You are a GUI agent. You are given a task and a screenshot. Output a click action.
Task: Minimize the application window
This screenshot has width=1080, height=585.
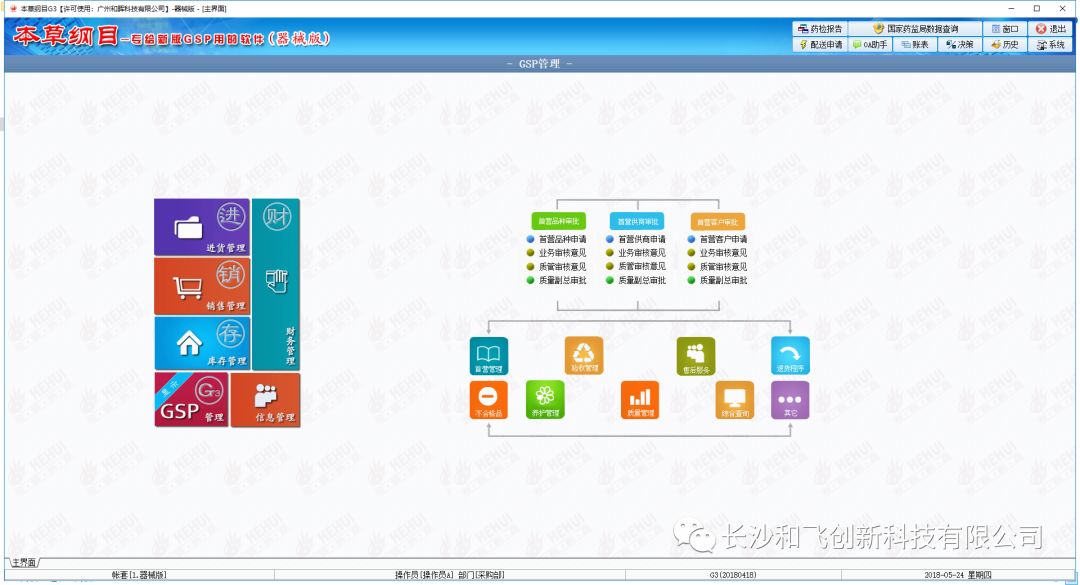pos(1011,8)
